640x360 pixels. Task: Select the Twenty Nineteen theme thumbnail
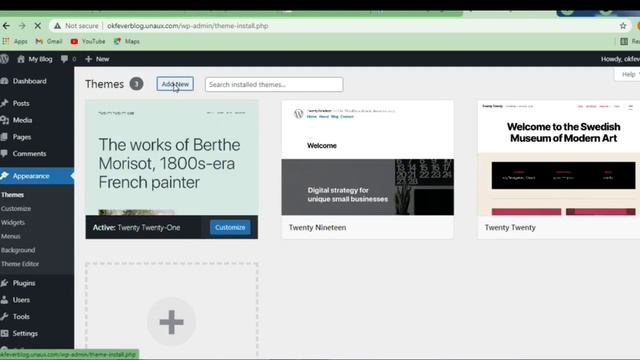point(367,158)
